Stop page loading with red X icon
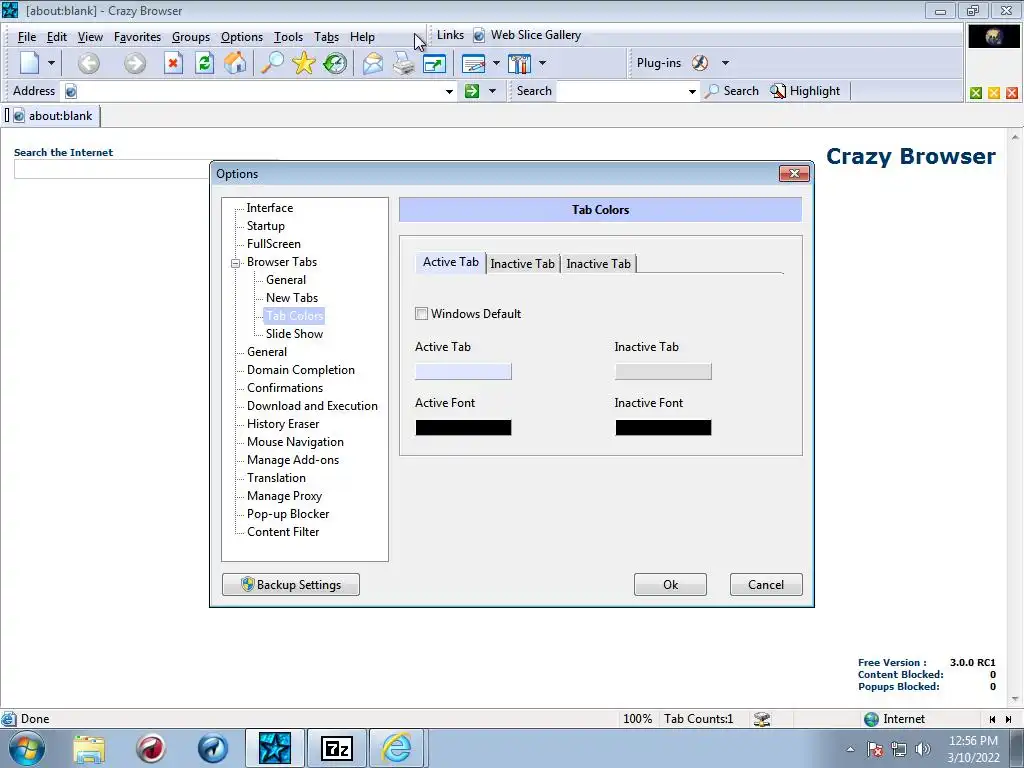 click(173, 63)
